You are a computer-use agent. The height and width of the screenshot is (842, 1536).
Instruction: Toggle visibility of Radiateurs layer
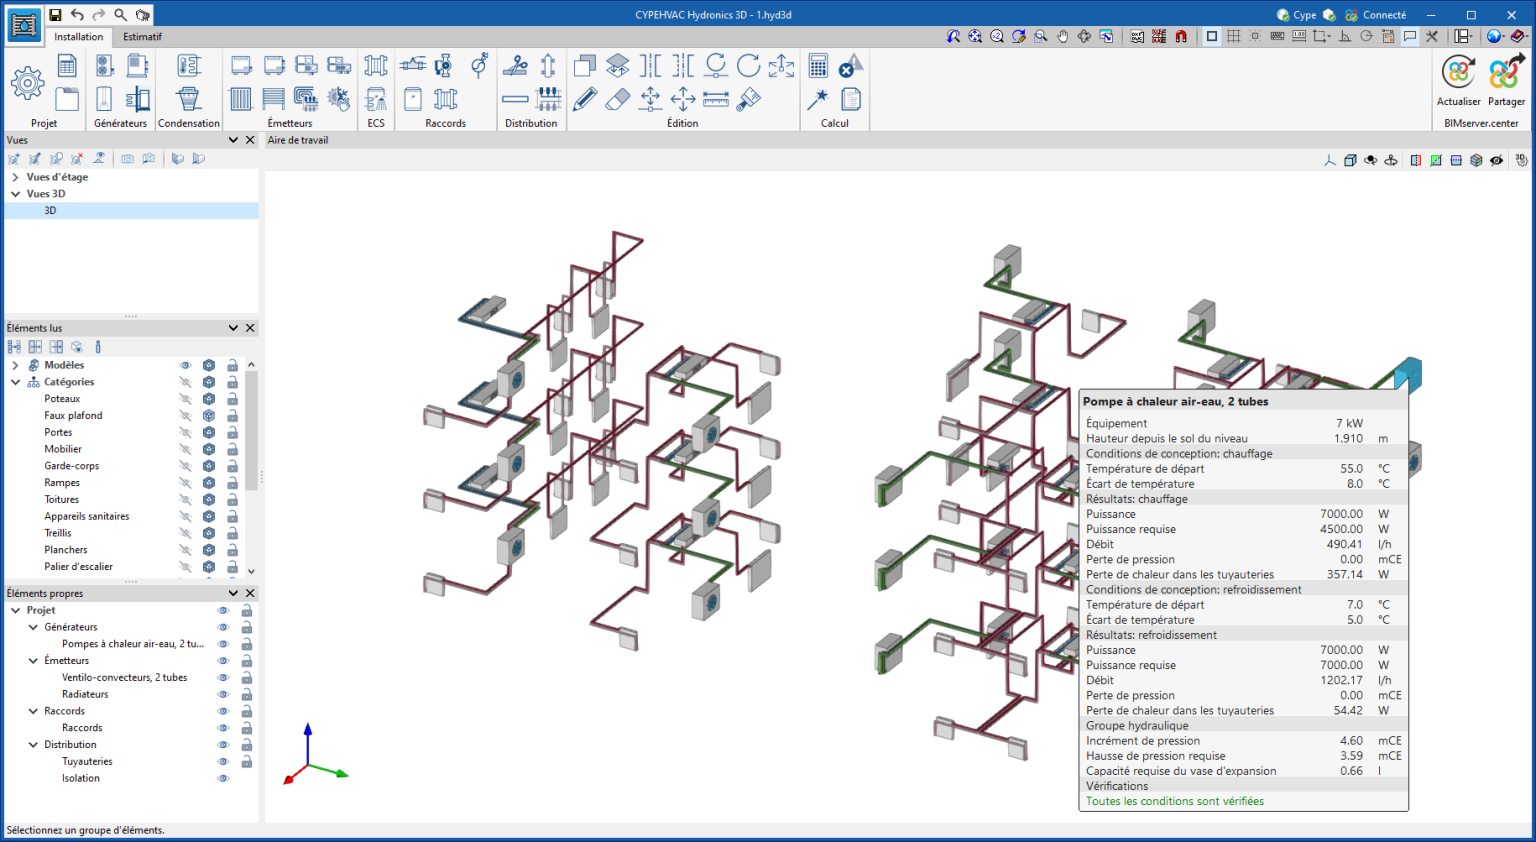[223, 695]
